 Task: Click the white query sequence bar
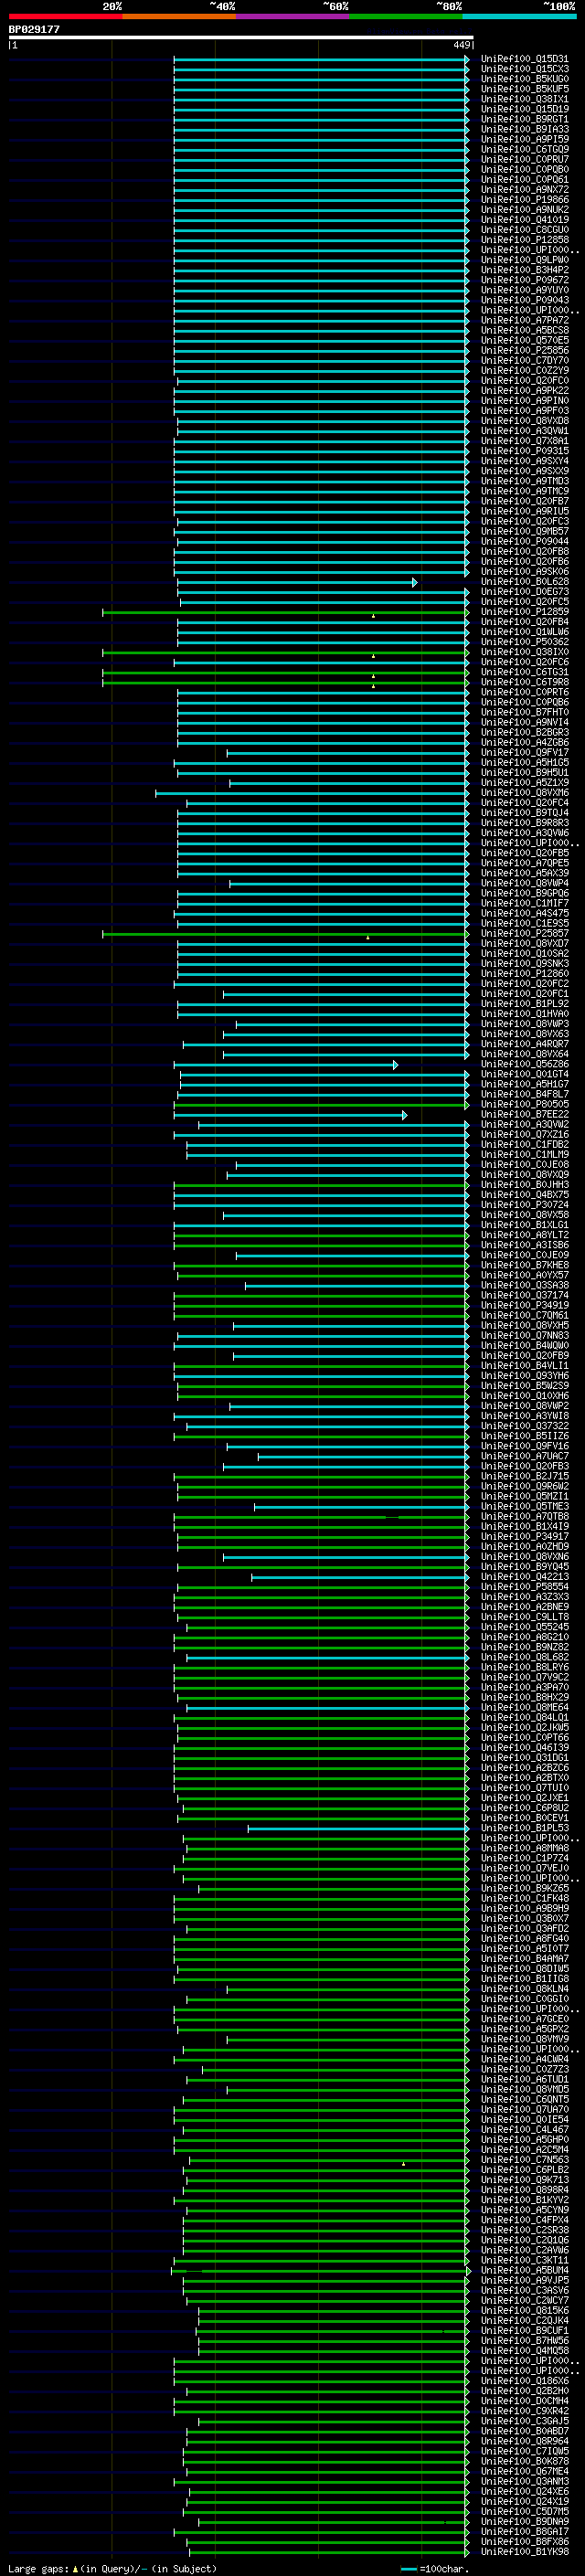click(x=241, y=37)
